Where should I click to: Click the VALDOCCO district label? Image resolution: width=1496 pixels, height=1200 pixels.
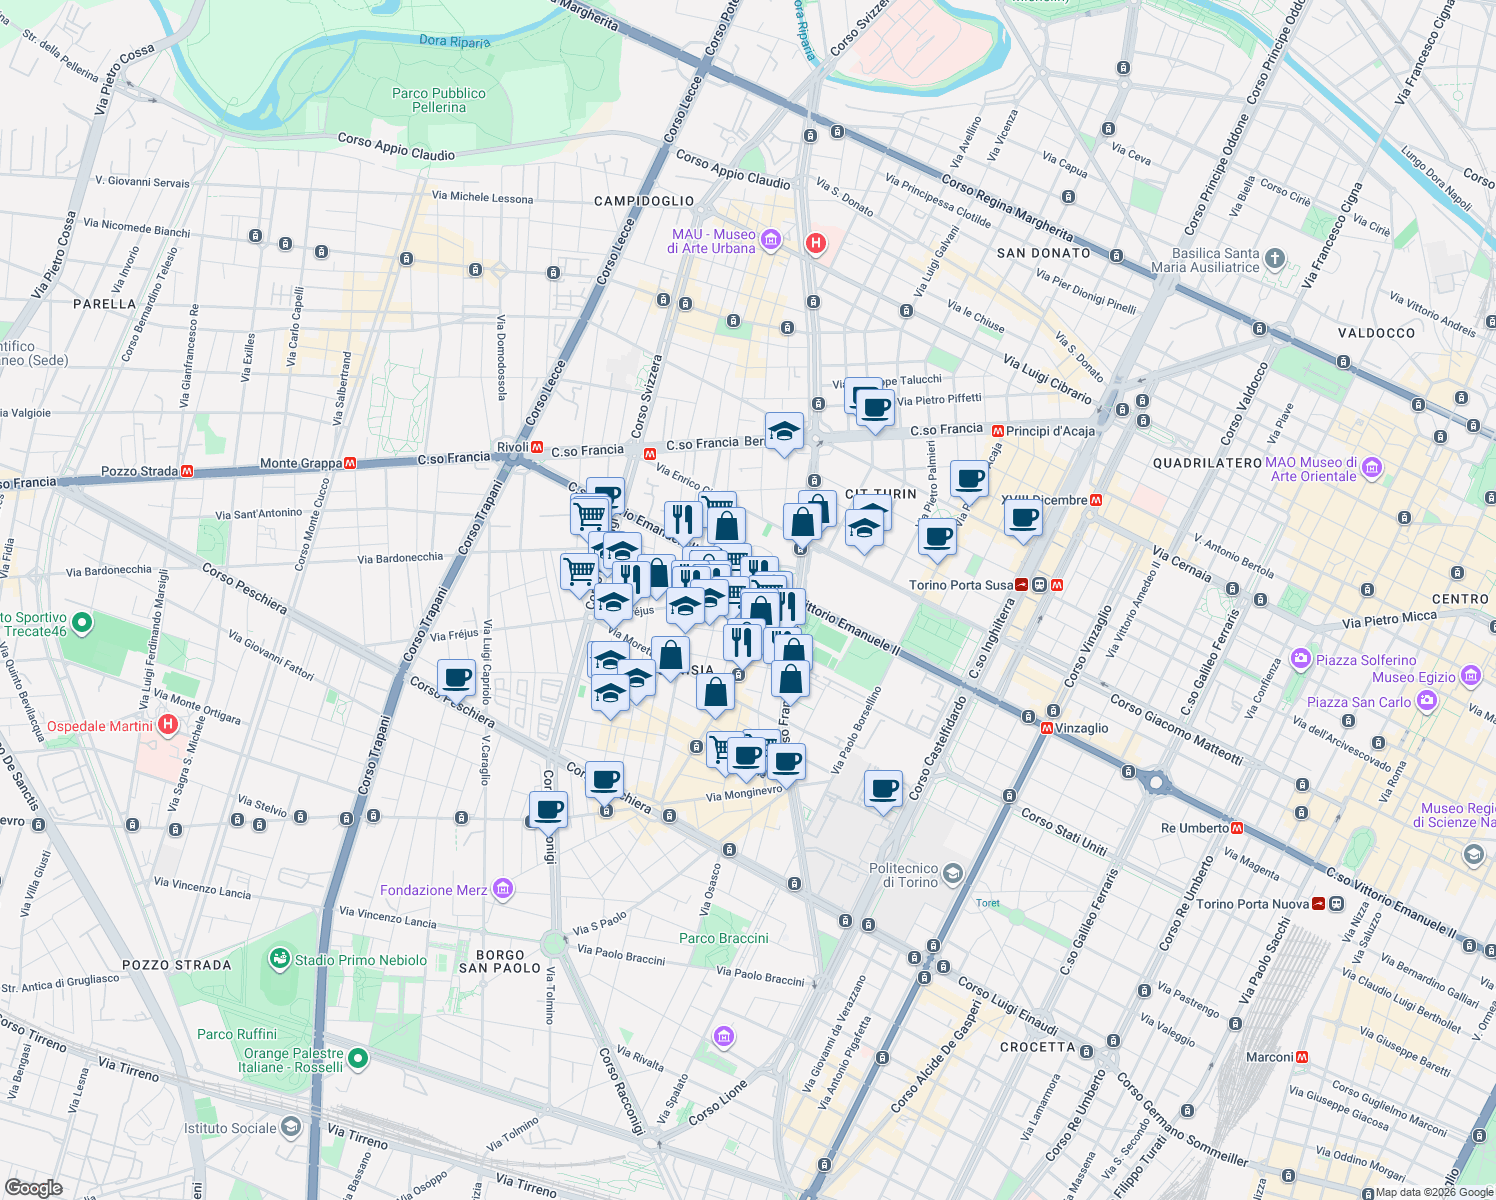click(1377, 333)
